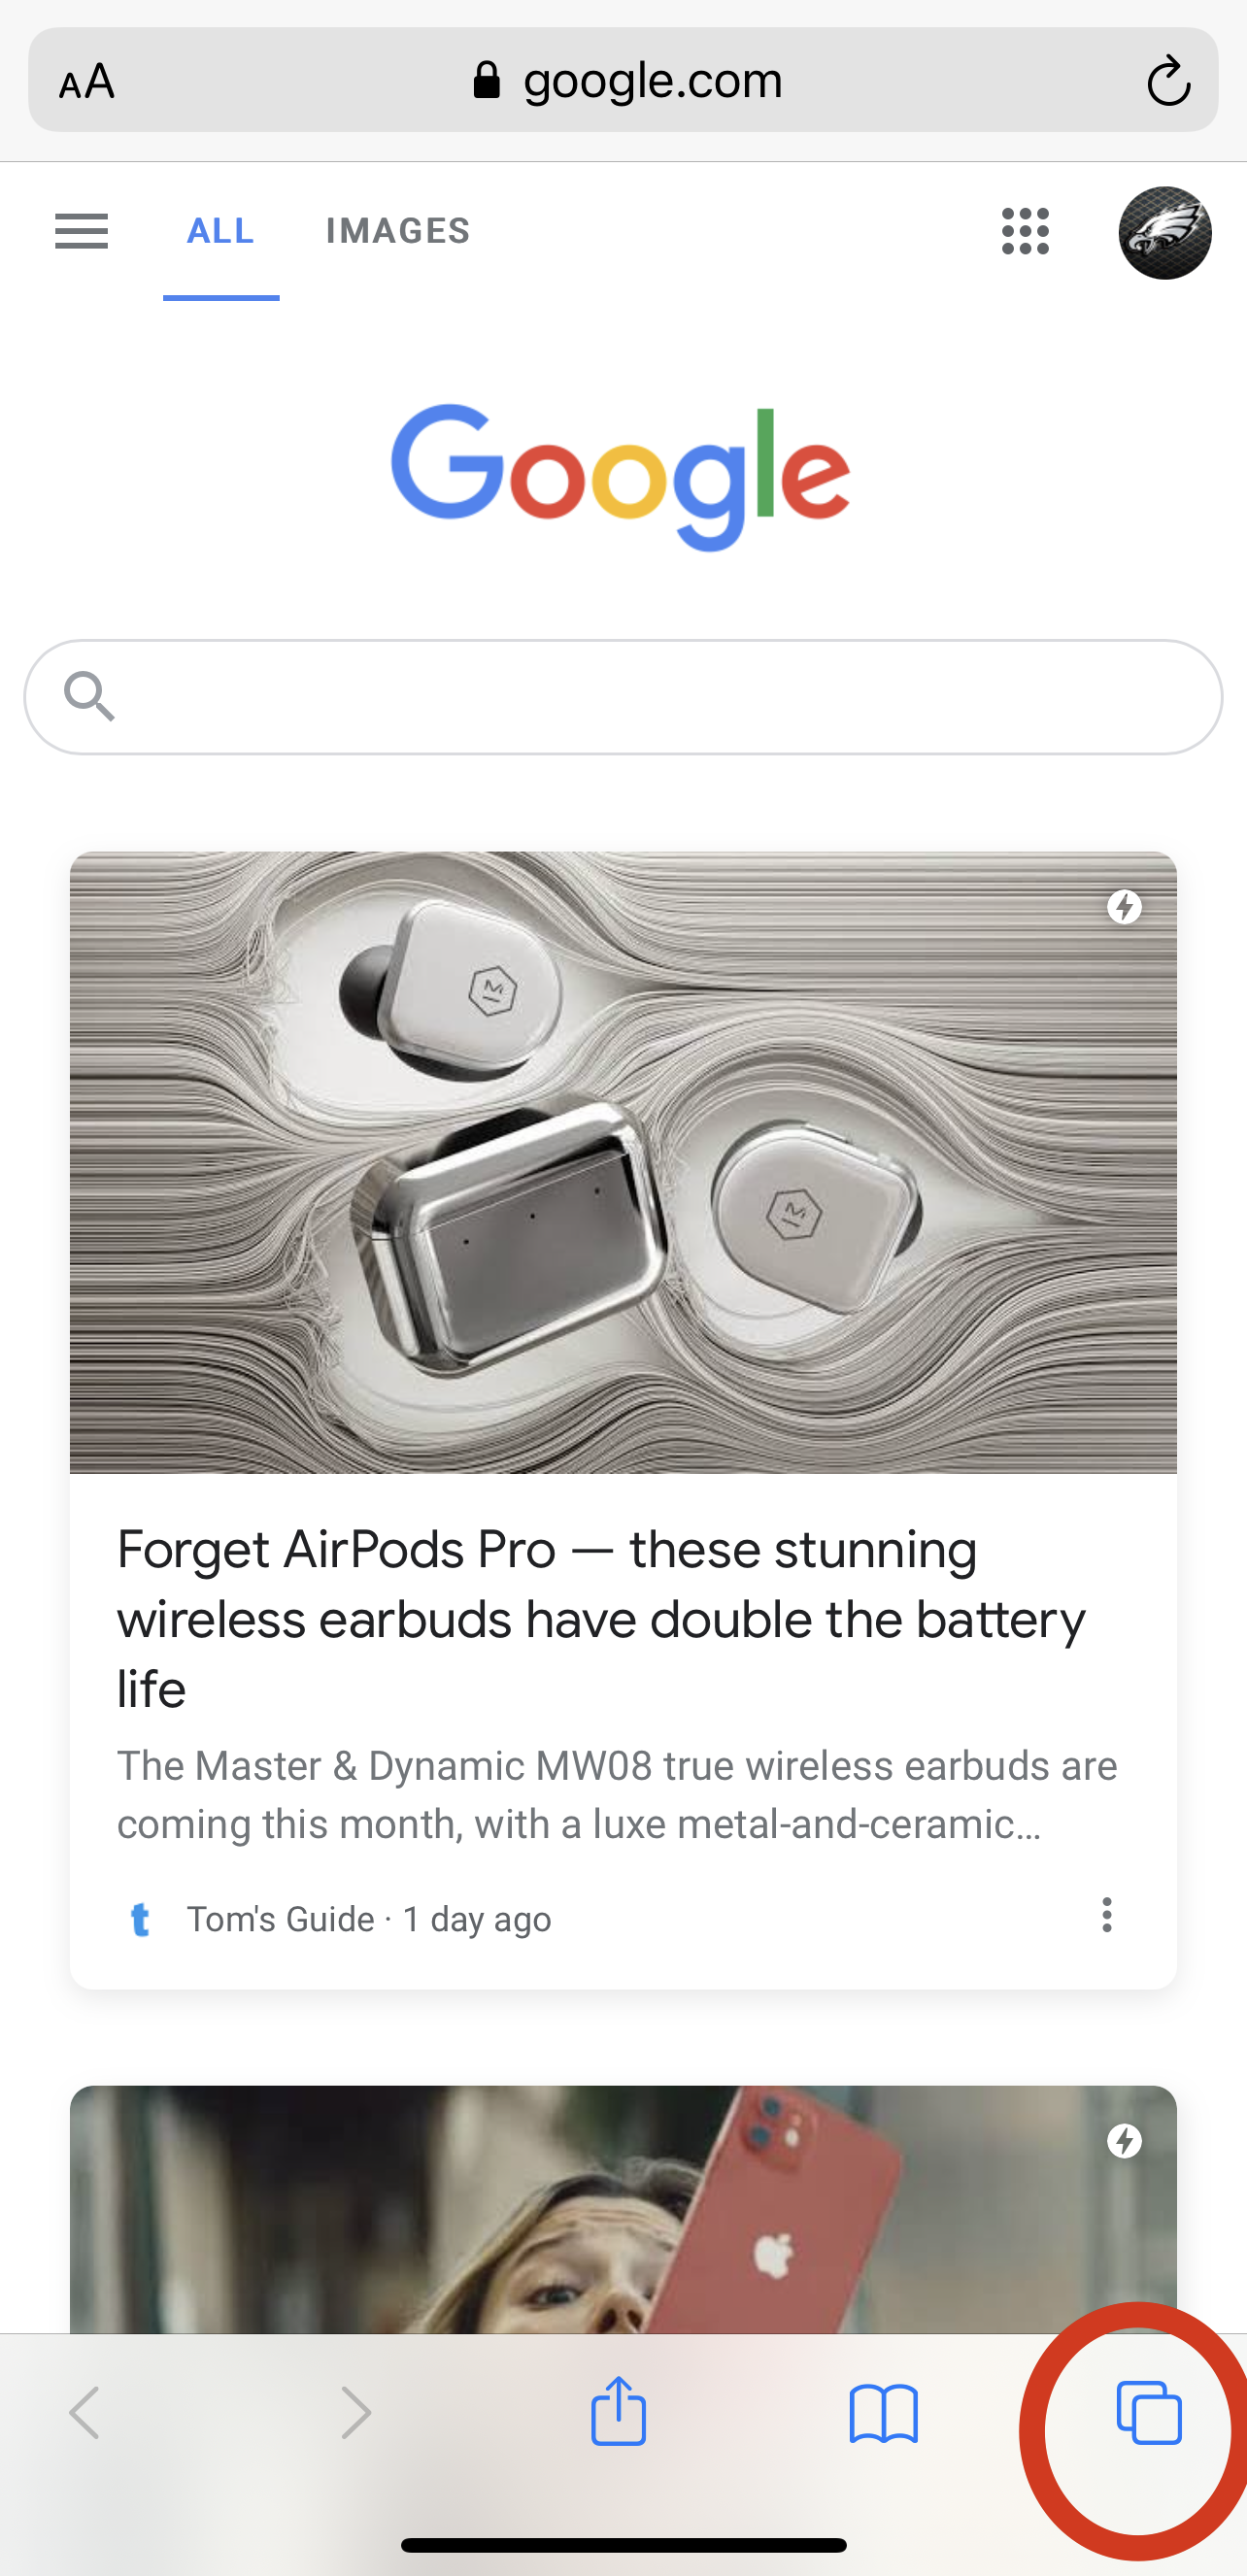
Task: Open the AA text size menu
Action: pos(87,81)
